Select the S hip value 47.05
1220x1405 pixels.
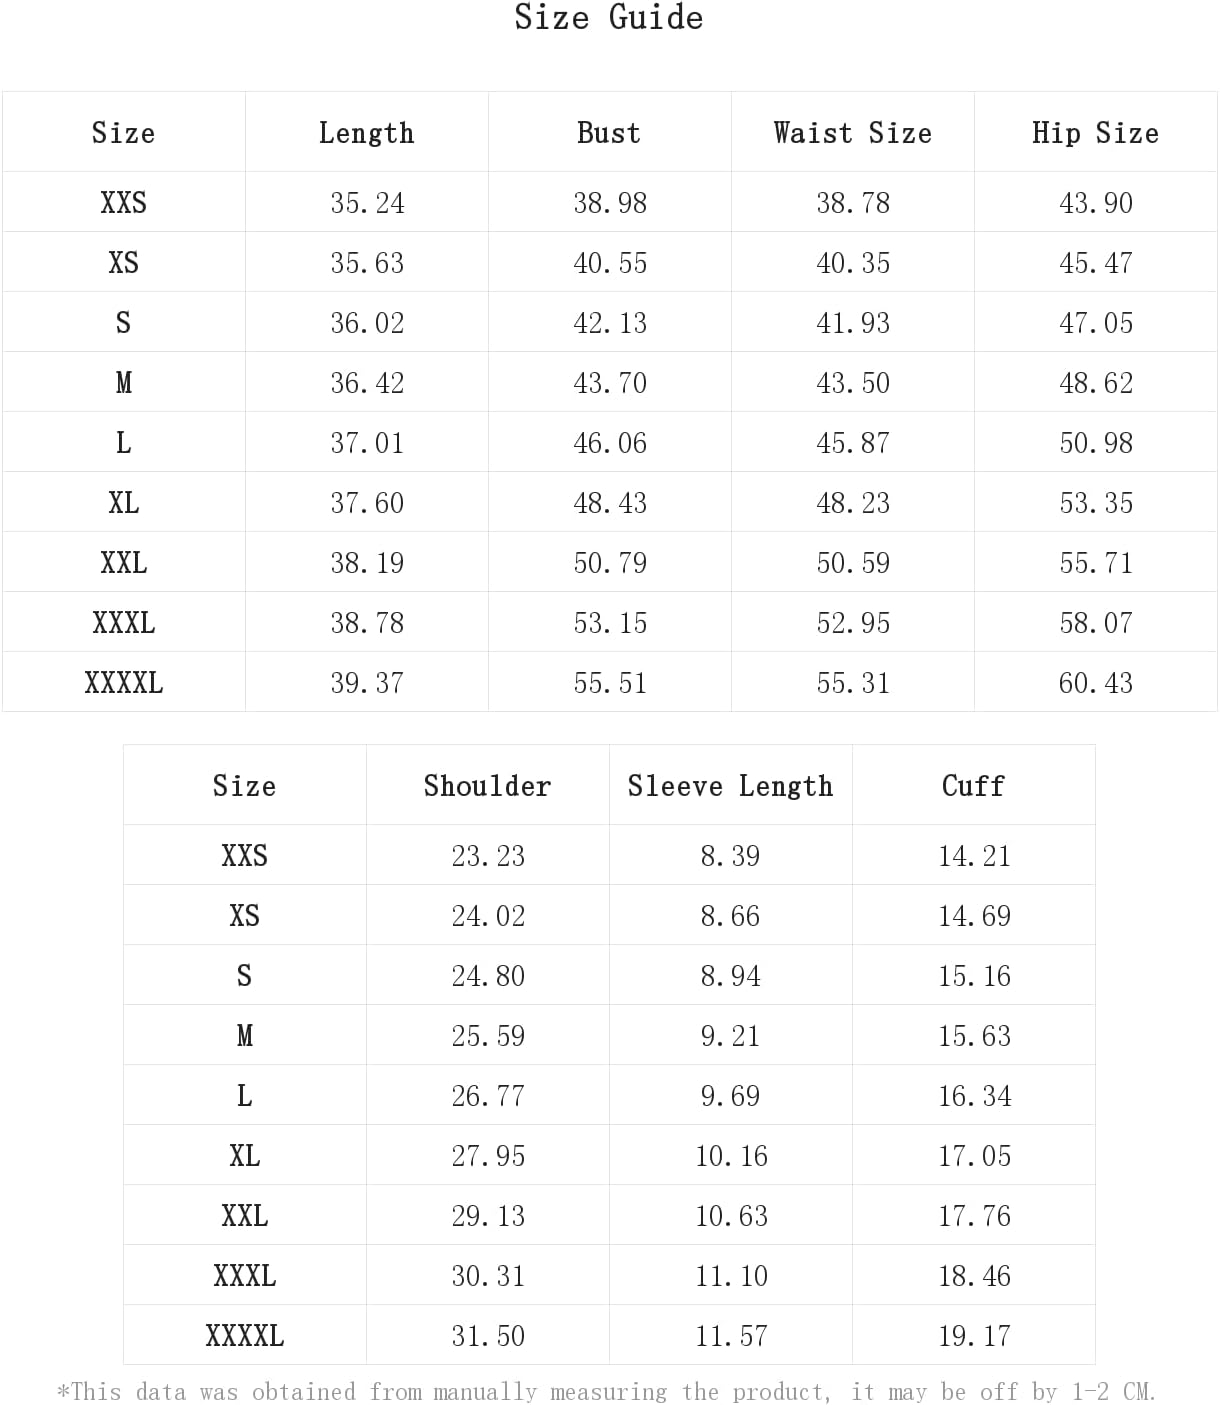coord(1096,323)
